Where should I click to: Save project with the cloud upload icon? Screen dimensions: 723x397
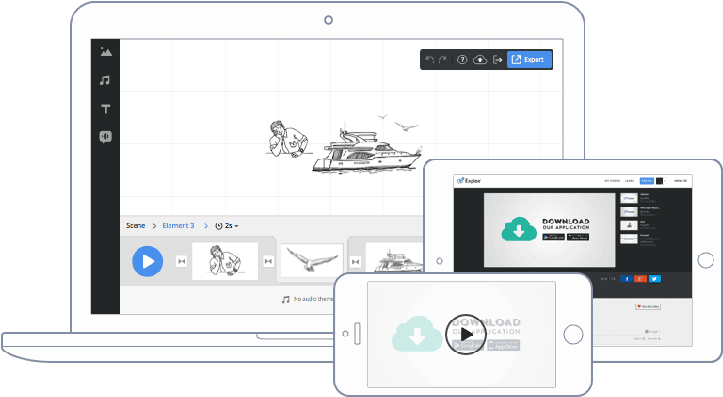480,59
